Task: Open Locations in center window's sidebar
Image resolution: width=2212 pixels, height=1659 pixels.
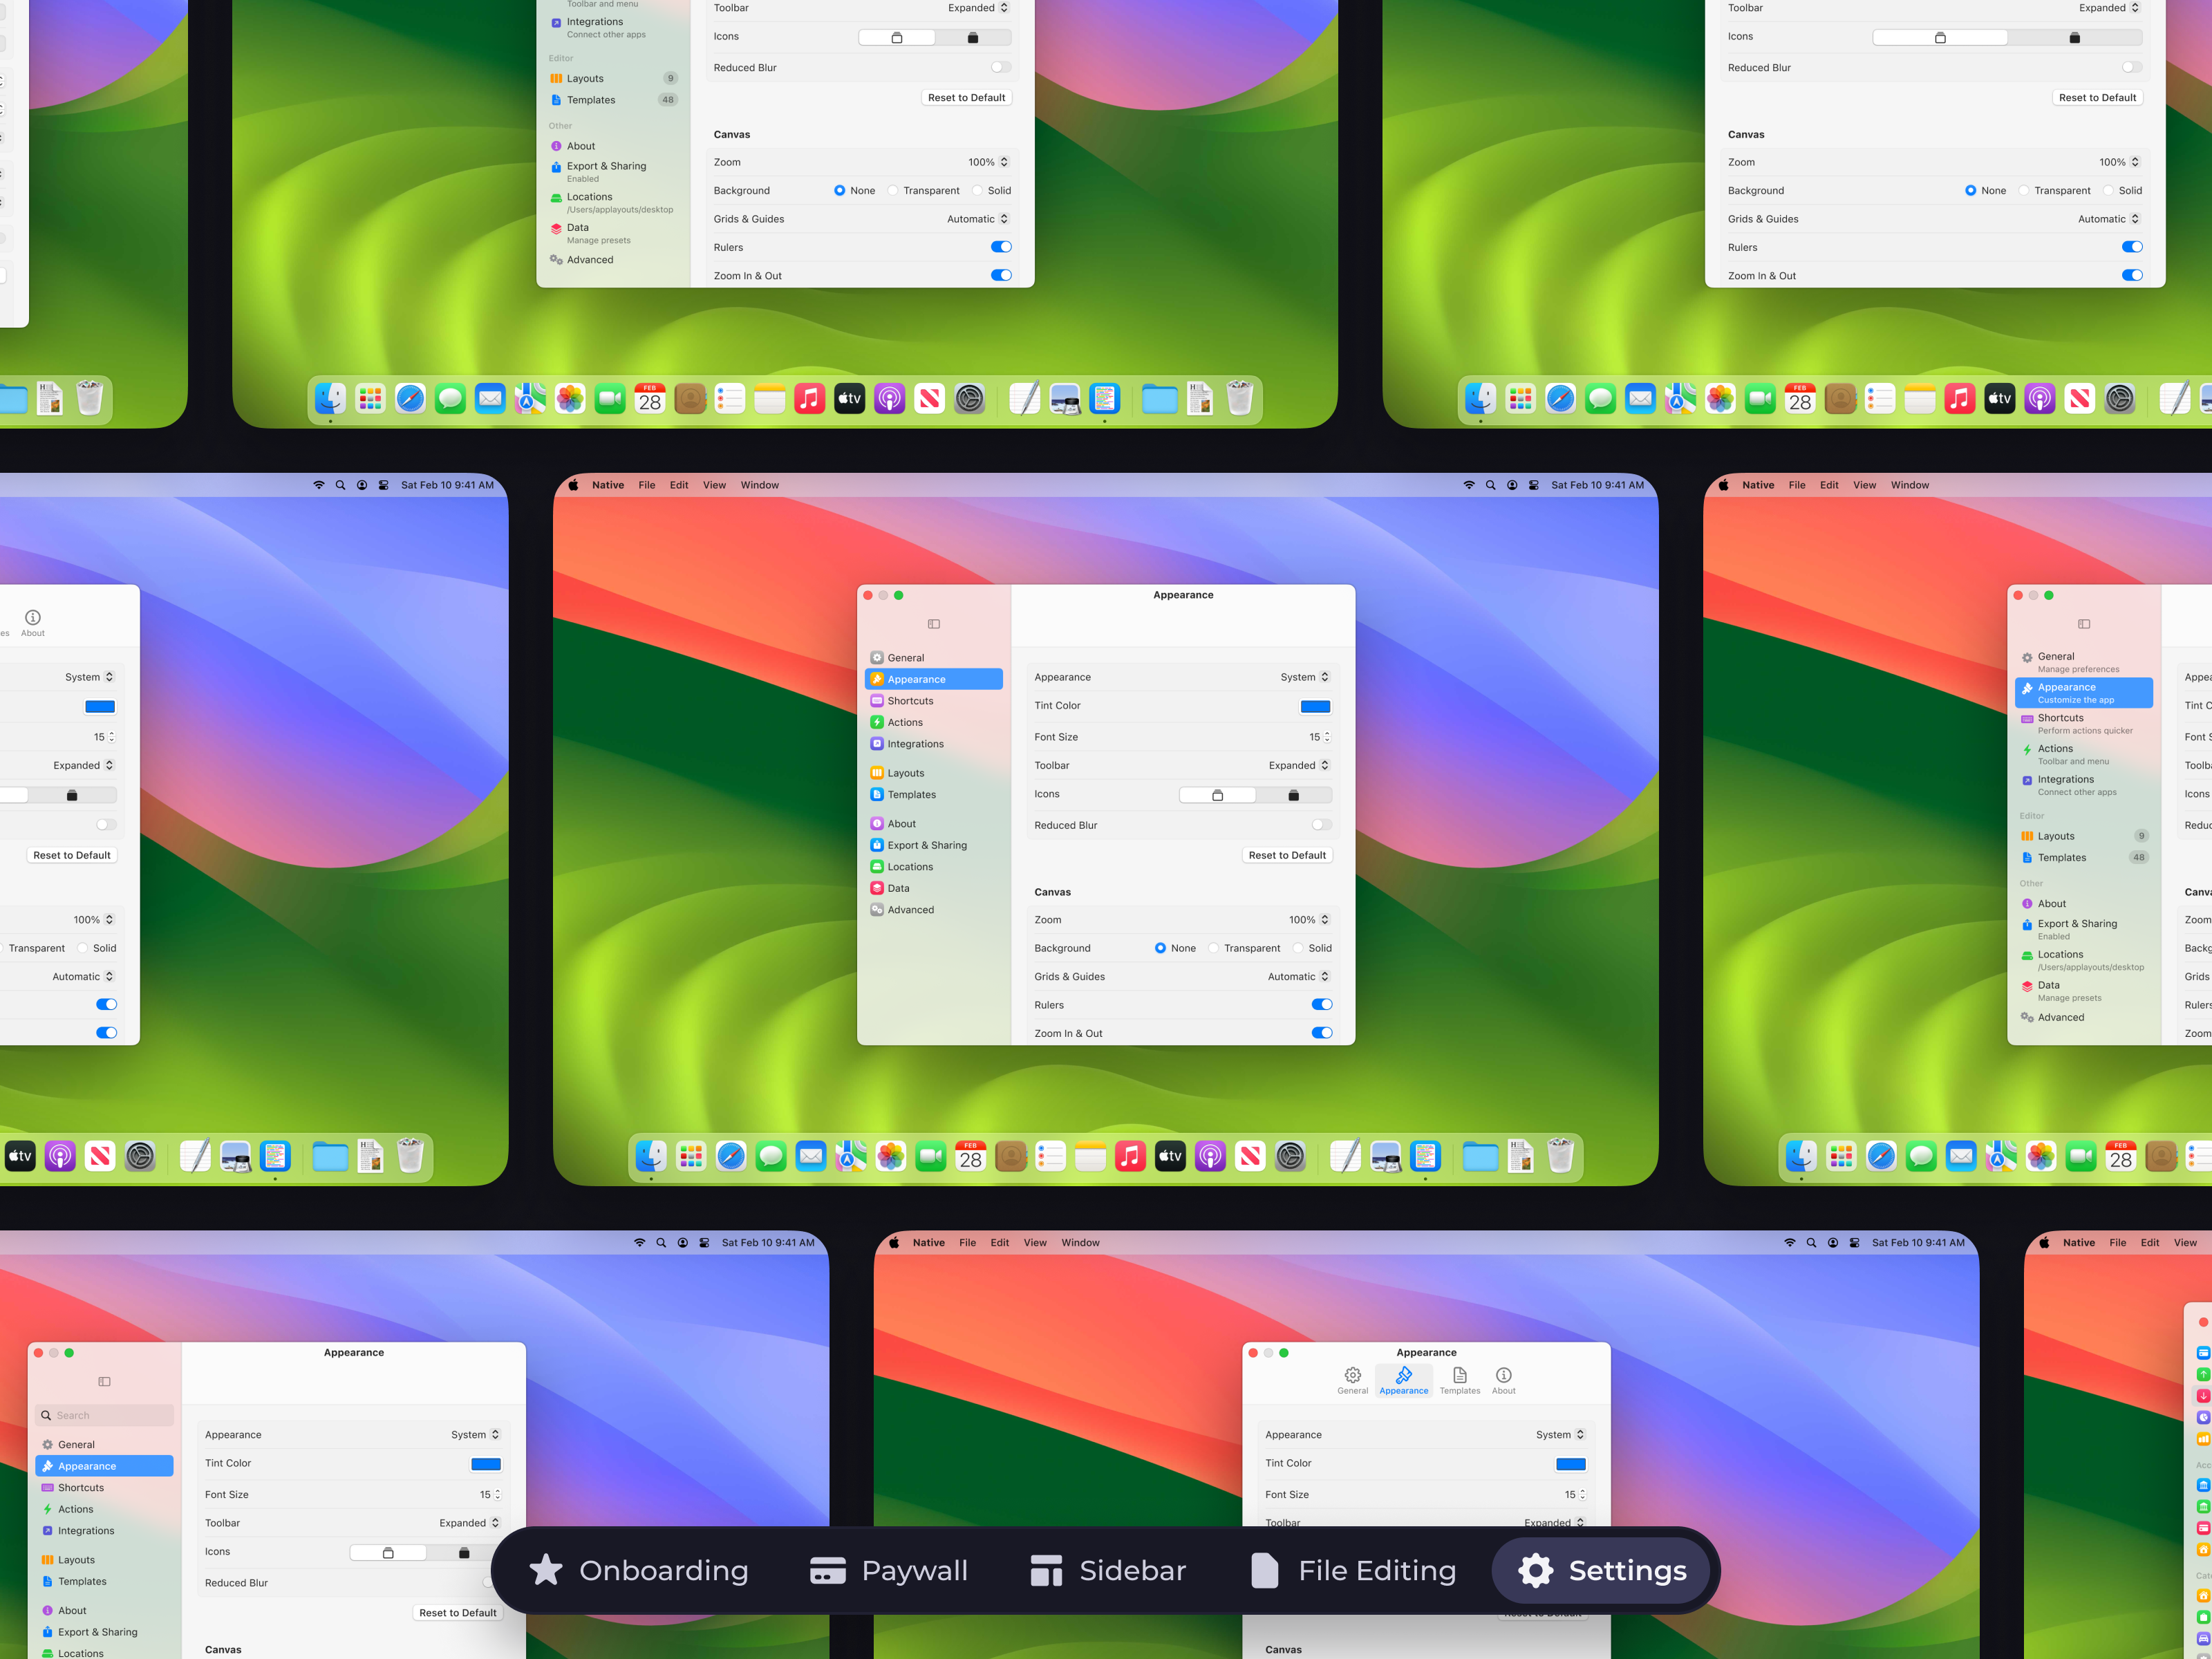Action: tap(933, 866)
